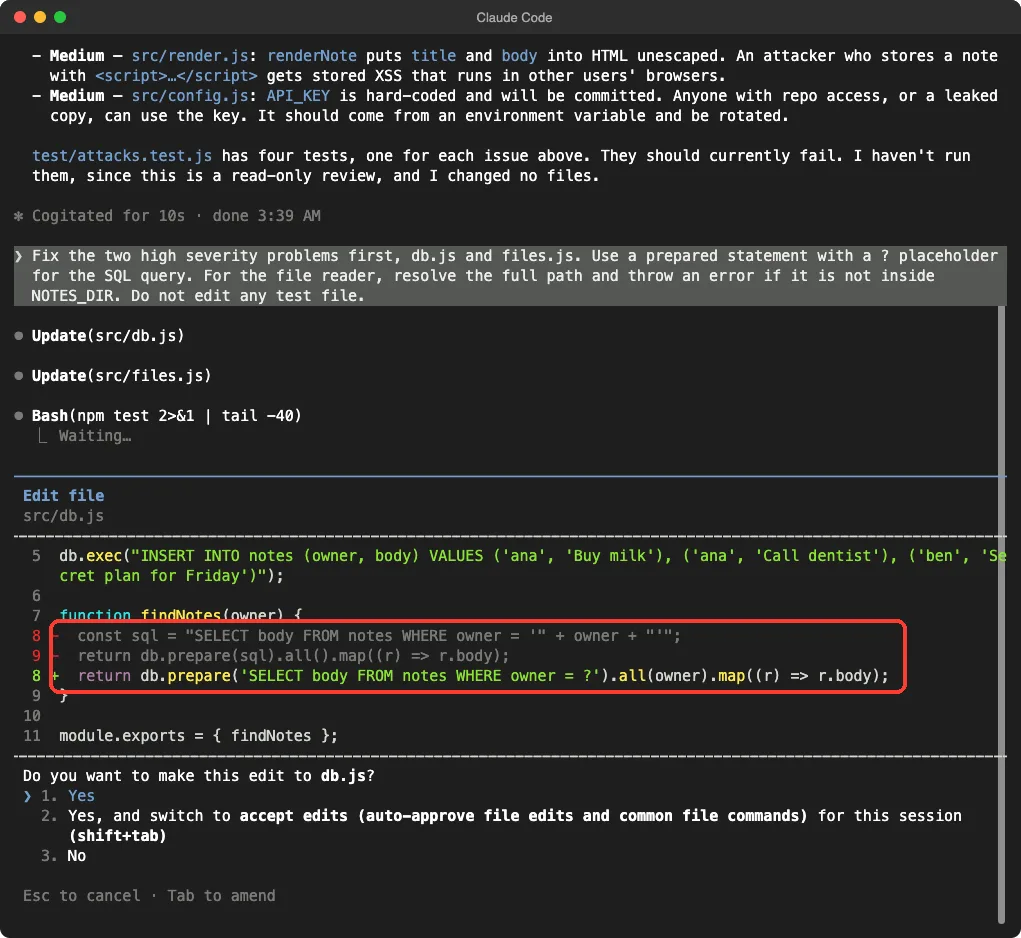Click the bullet icon beside Update(src/db.js)
The width and height of the screenshot is (1021, 938).
point(19,336)
